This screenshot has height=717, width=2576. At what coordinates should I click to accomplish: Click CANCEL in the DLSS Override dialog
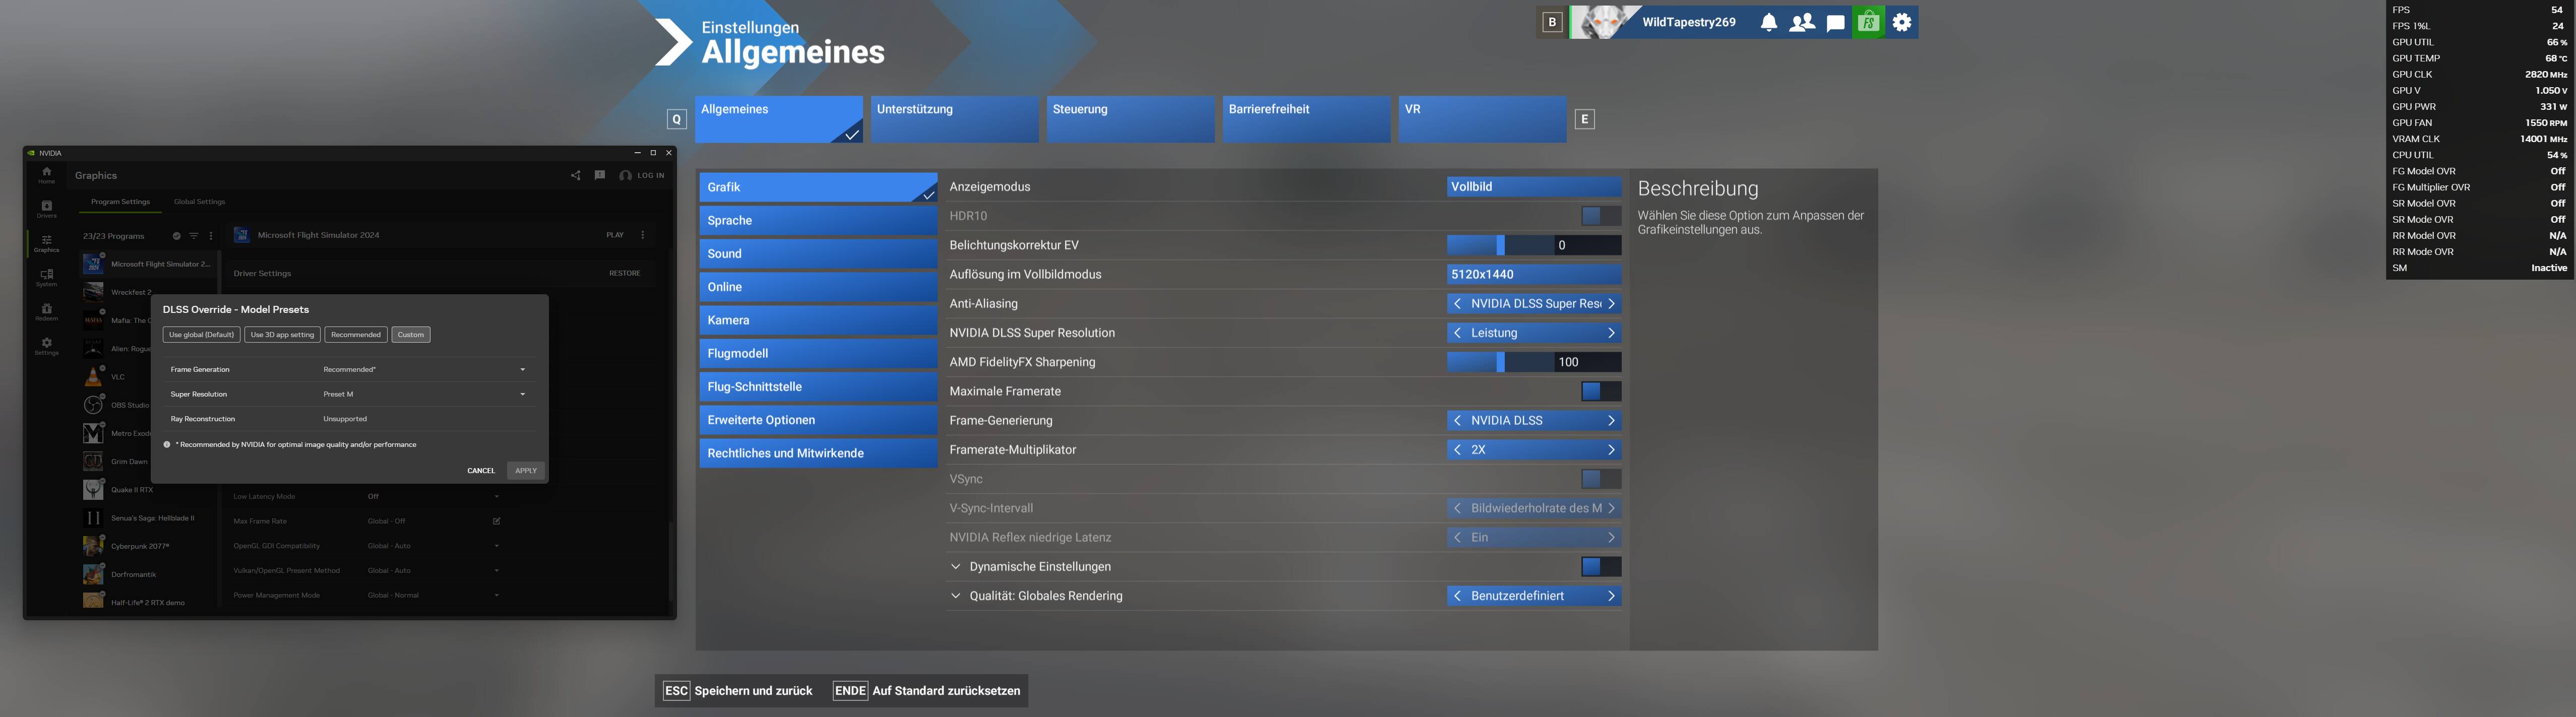(x=481, y=470)
